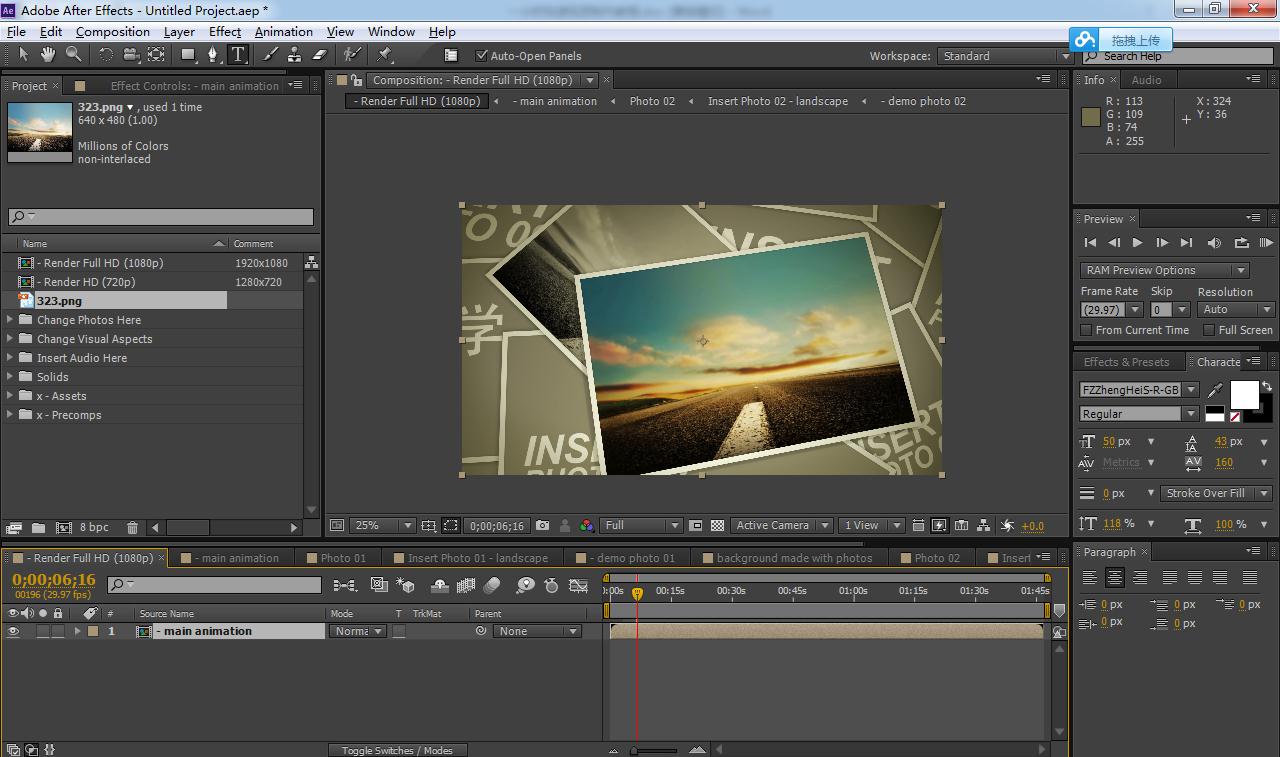The image size is (1280, 757).
Task: Select the Hand tool
Action: (48, 55)
